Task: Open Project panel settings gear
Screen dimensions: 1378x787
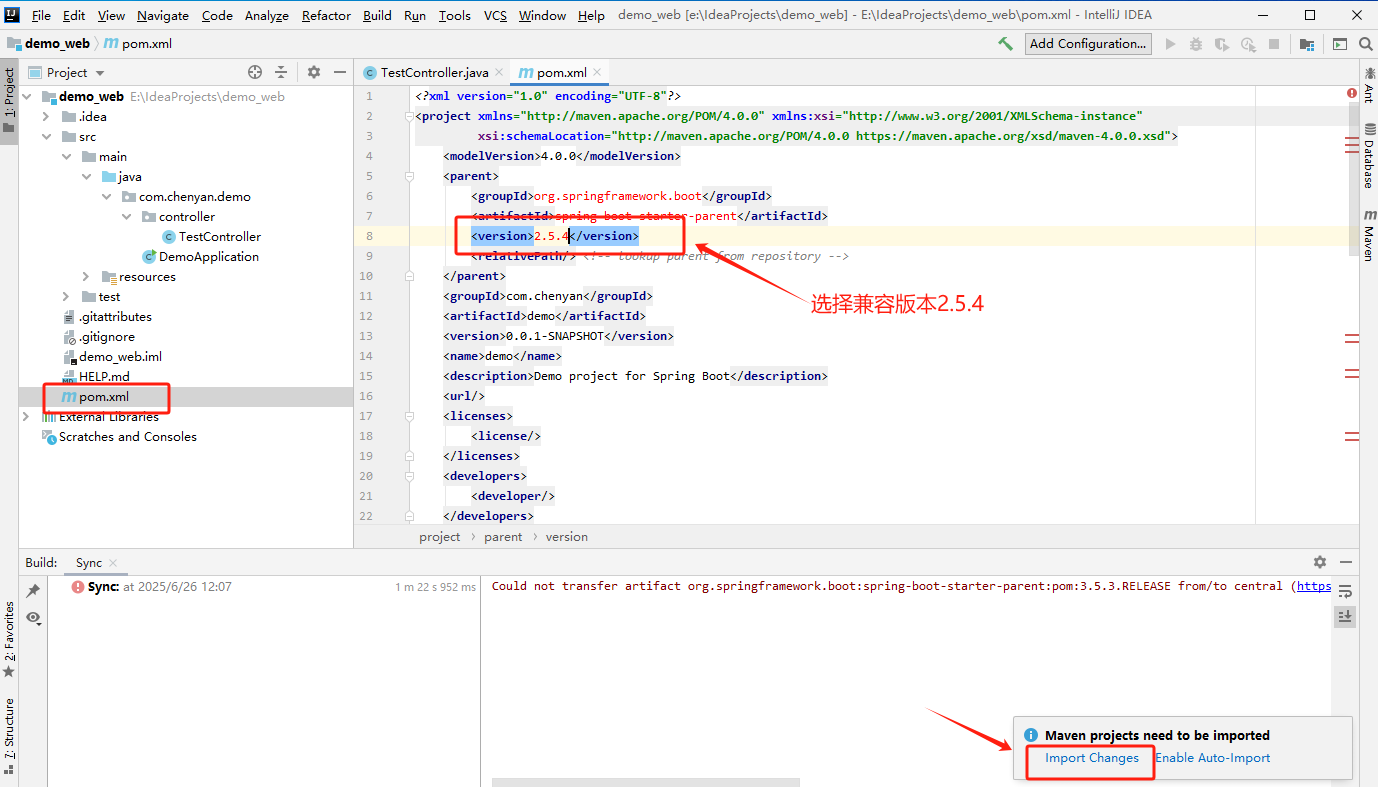Action: point(314,72)
